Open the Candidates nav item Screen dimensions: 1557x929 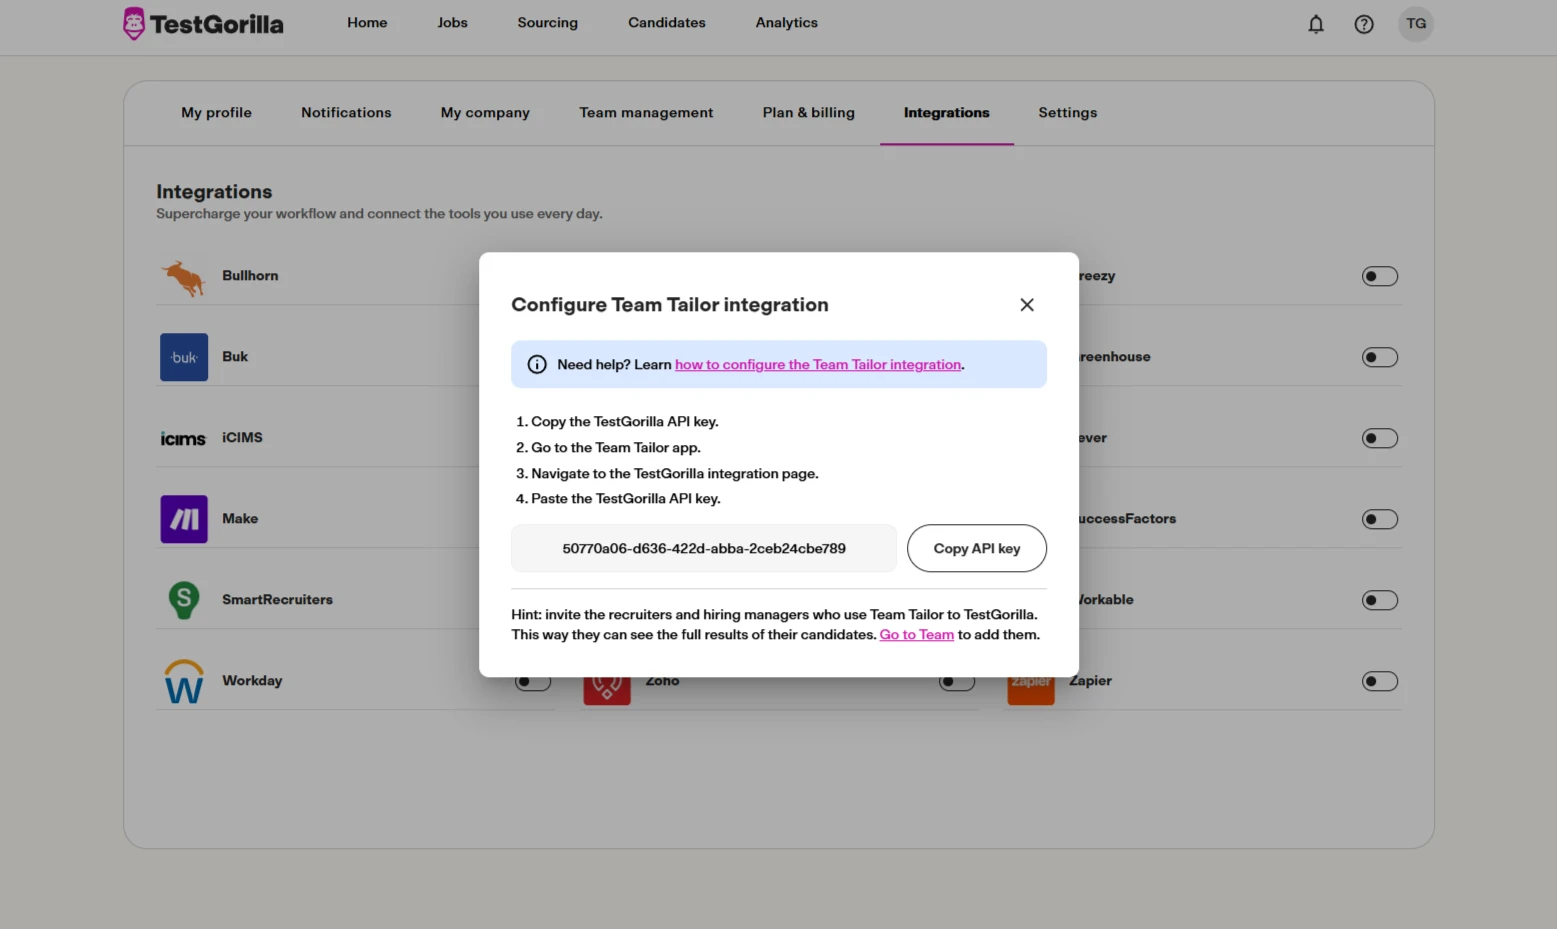coord(667,23)
